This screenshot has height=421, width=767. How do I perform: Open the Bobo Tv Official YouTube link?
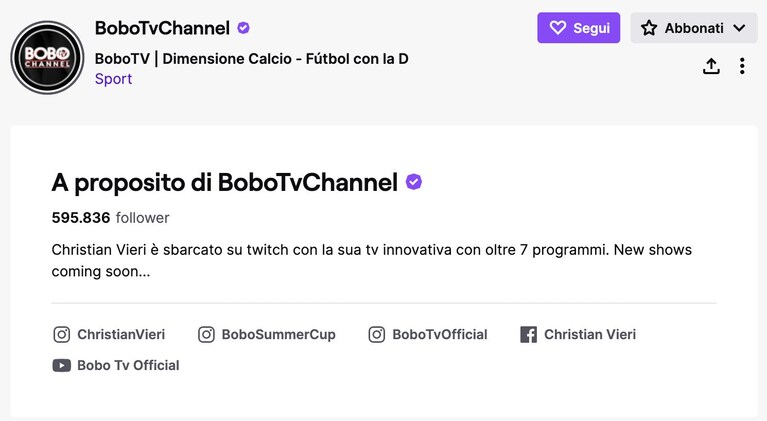(116, 365)
